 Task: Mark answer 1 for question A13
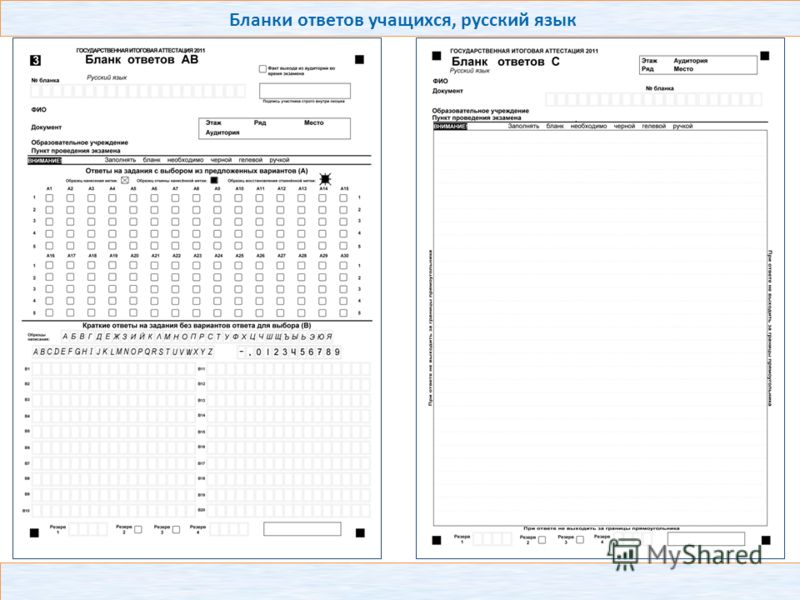pos(302,197)
